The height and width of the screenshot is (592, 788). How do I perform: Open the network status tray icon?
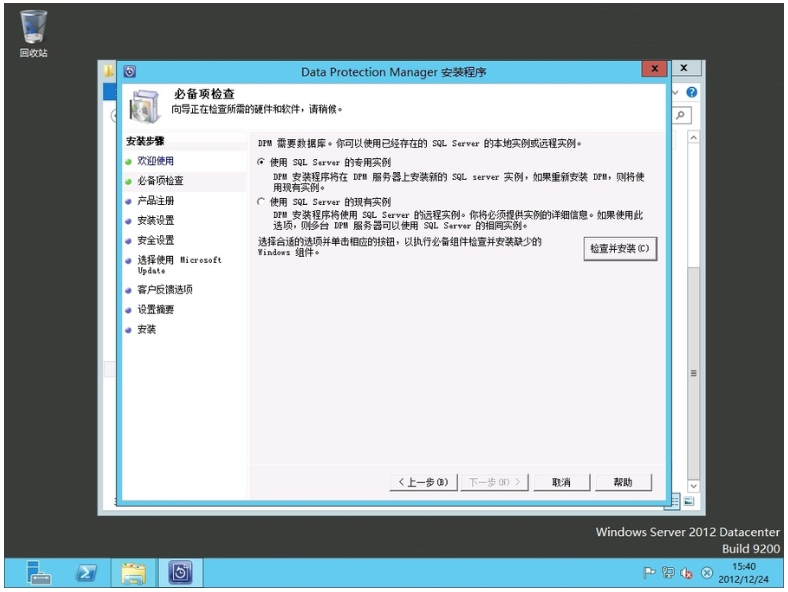(x=668, y=572)
